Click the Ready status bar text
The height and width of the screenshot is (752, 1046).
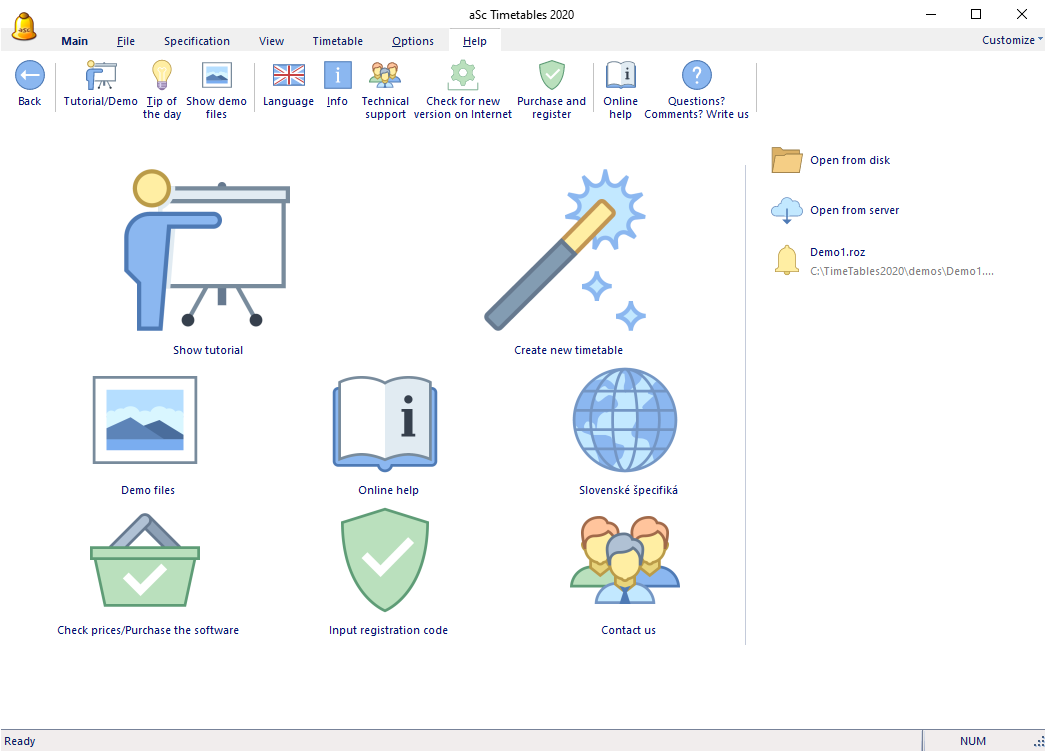pos(19,741)
